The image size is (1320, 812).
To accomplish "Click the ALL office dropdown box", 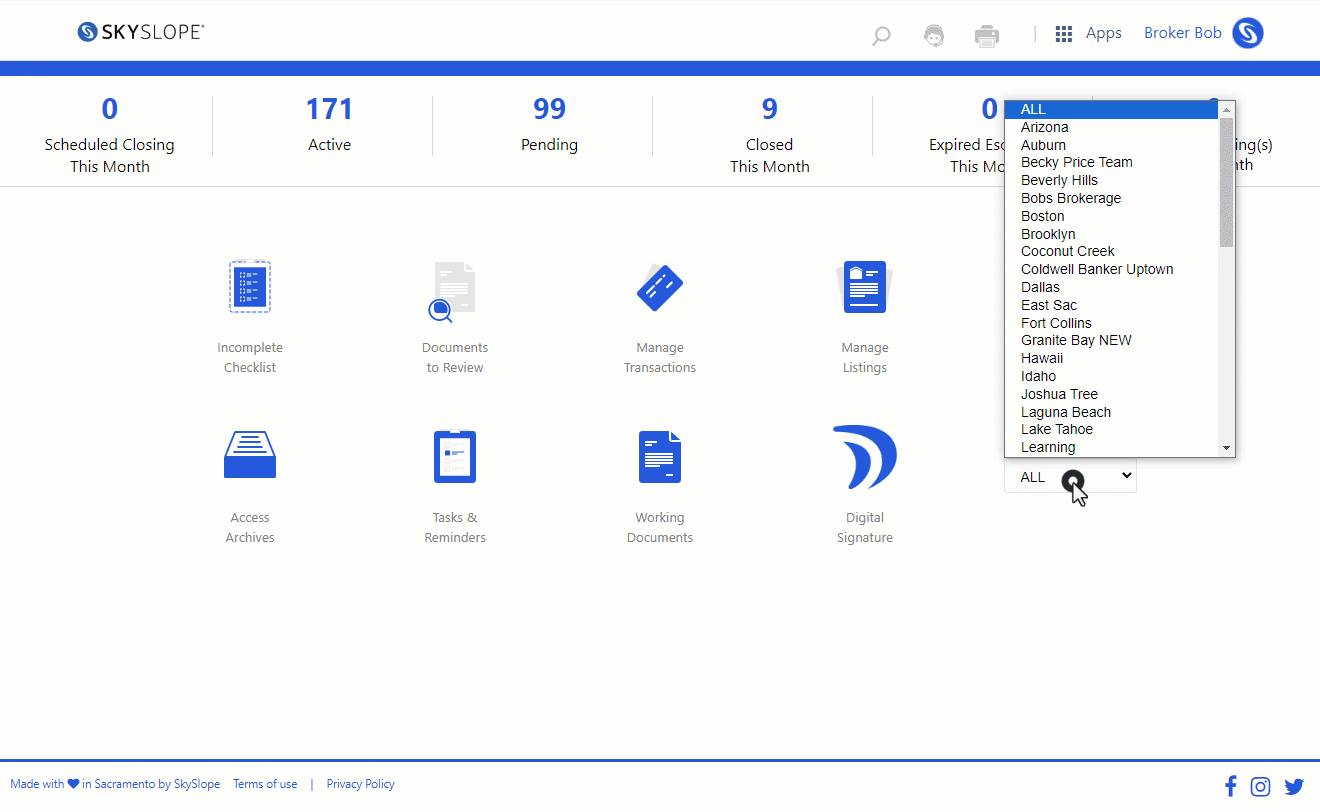I will [x=1070, y=477].
